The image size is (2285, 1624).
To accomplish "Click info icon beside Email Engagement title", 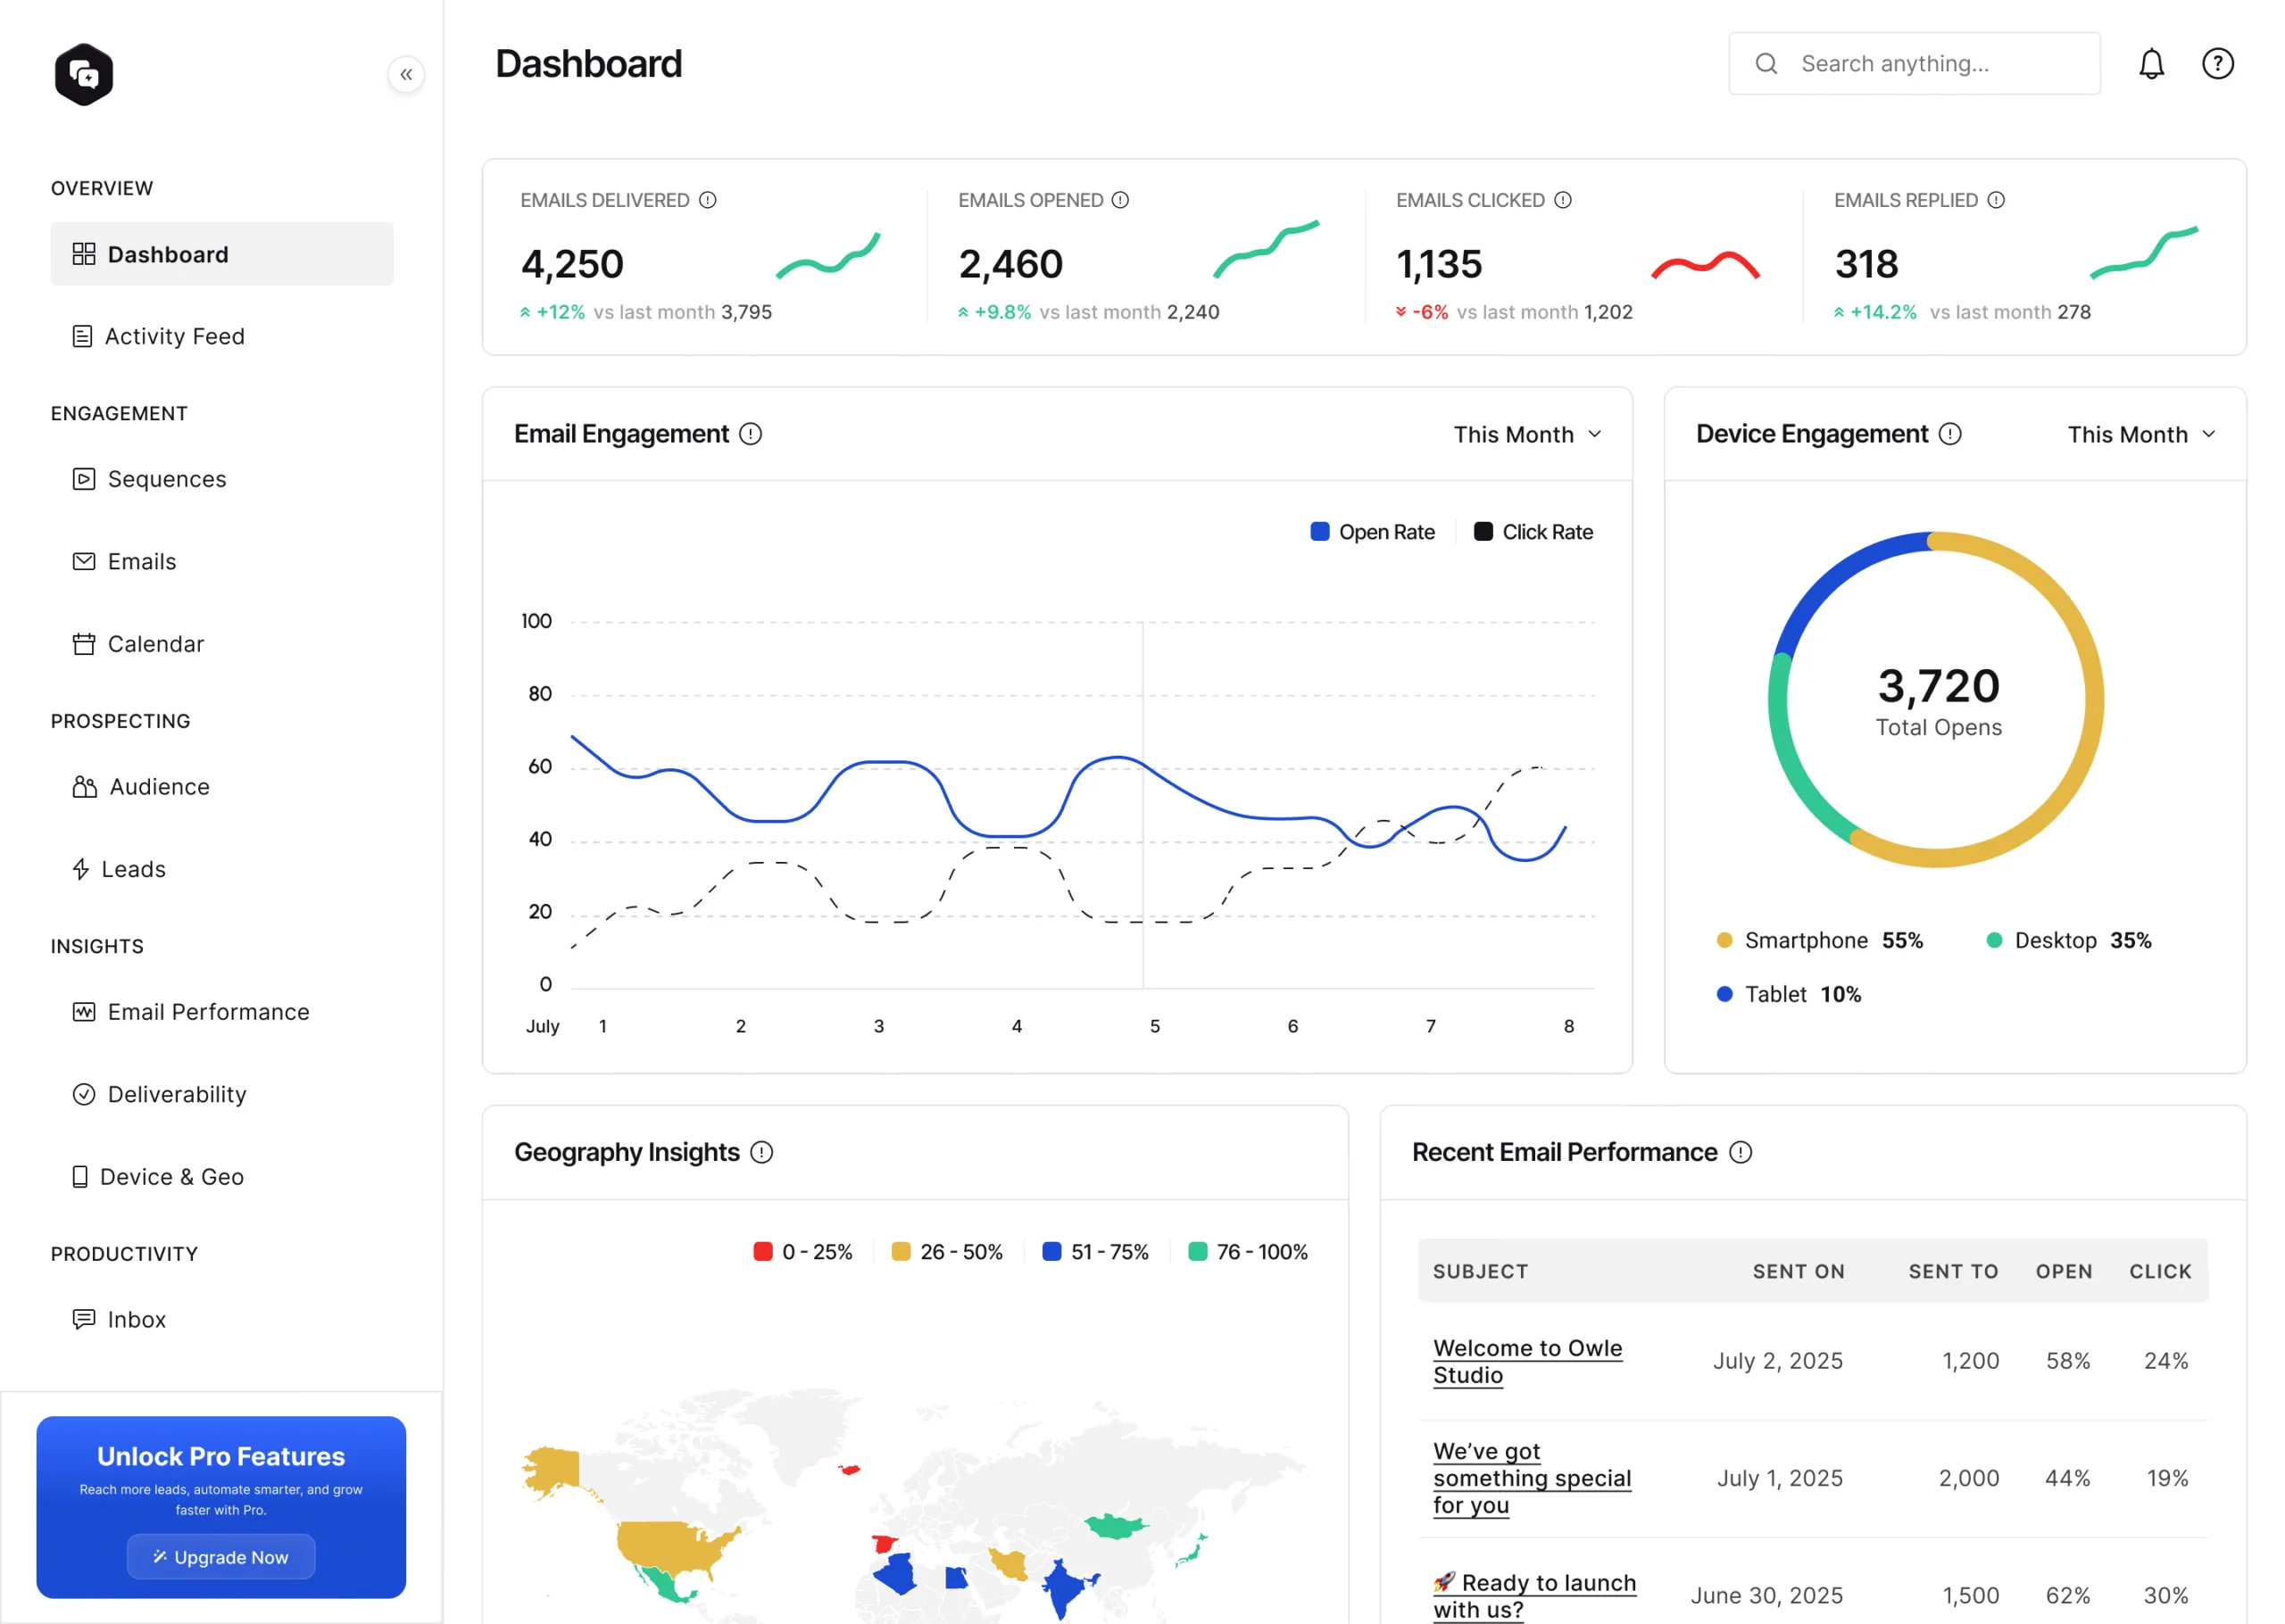I will pos(750,434).
